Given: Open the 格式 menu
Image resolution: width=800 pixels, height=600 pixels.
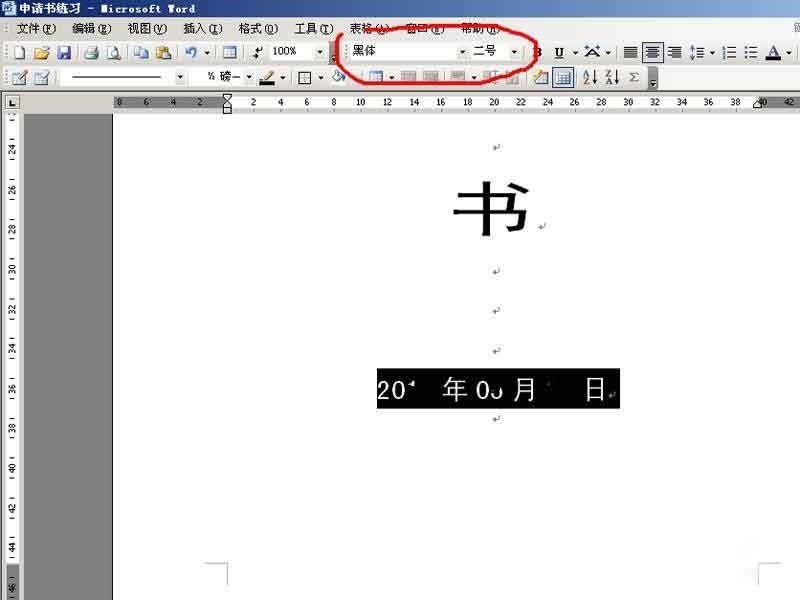Looking at the screenshot, I should 255,28.
